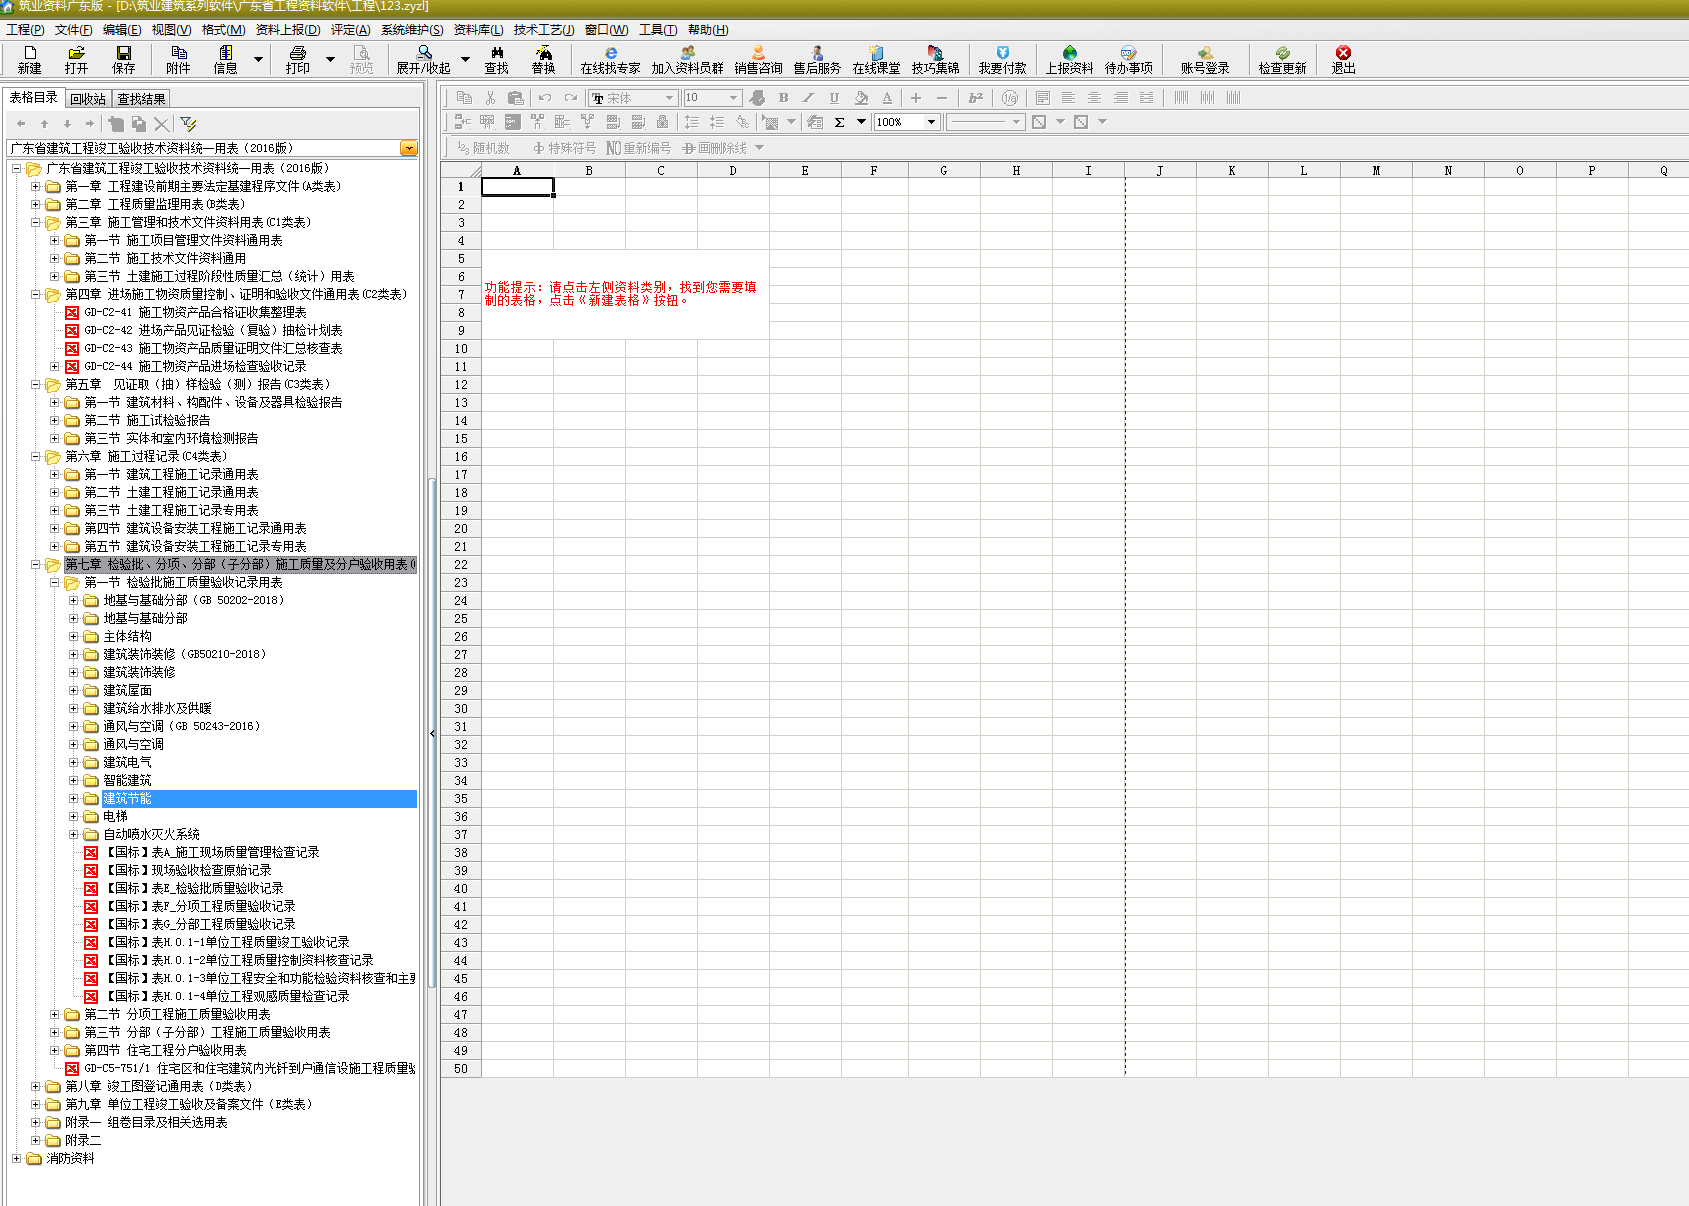Open the 技术工艺(J) menu
The height and width of the screenshot is (1206, 1689).
(x=543, y=30)
